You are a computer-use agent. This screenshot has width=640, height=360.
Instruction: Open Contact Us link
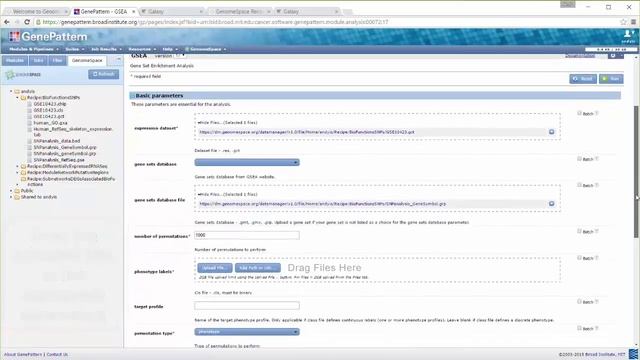(x=57, y=354)
